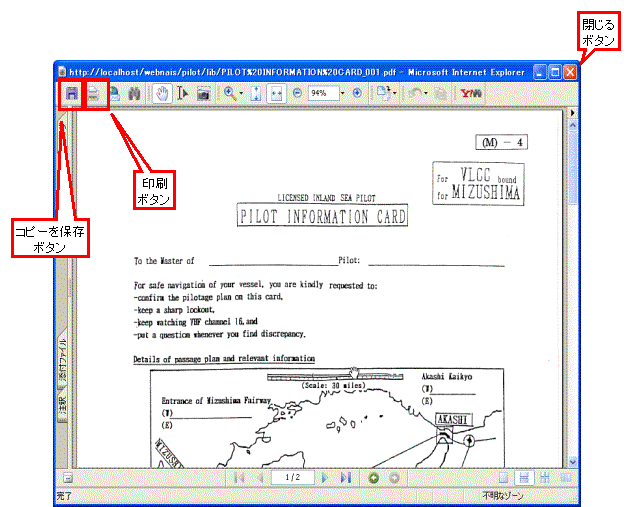The height and width of the screenshot is (507, 632).
Task: Choose the Text Select tool
Action: (x=183, y=93)
